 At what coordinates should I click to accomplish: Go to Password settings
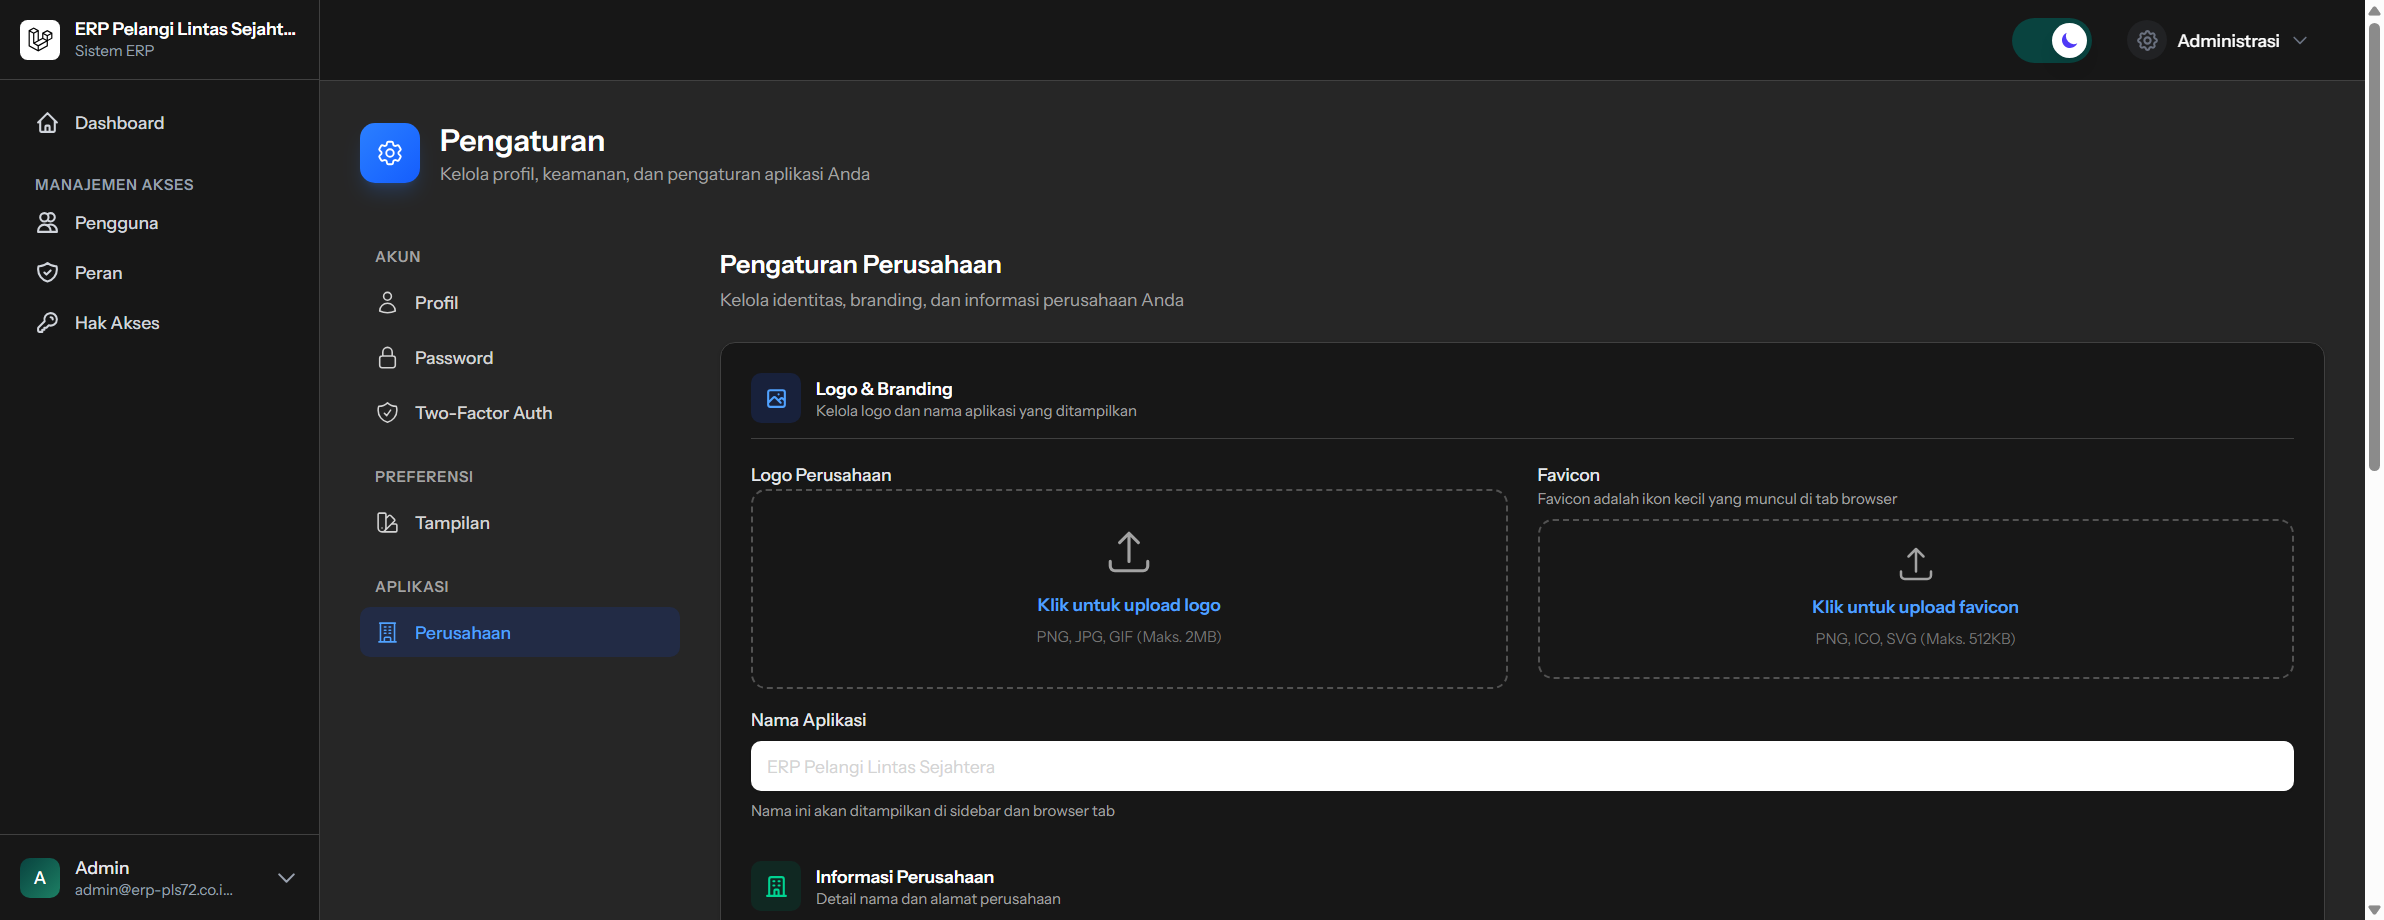point(453,358)
